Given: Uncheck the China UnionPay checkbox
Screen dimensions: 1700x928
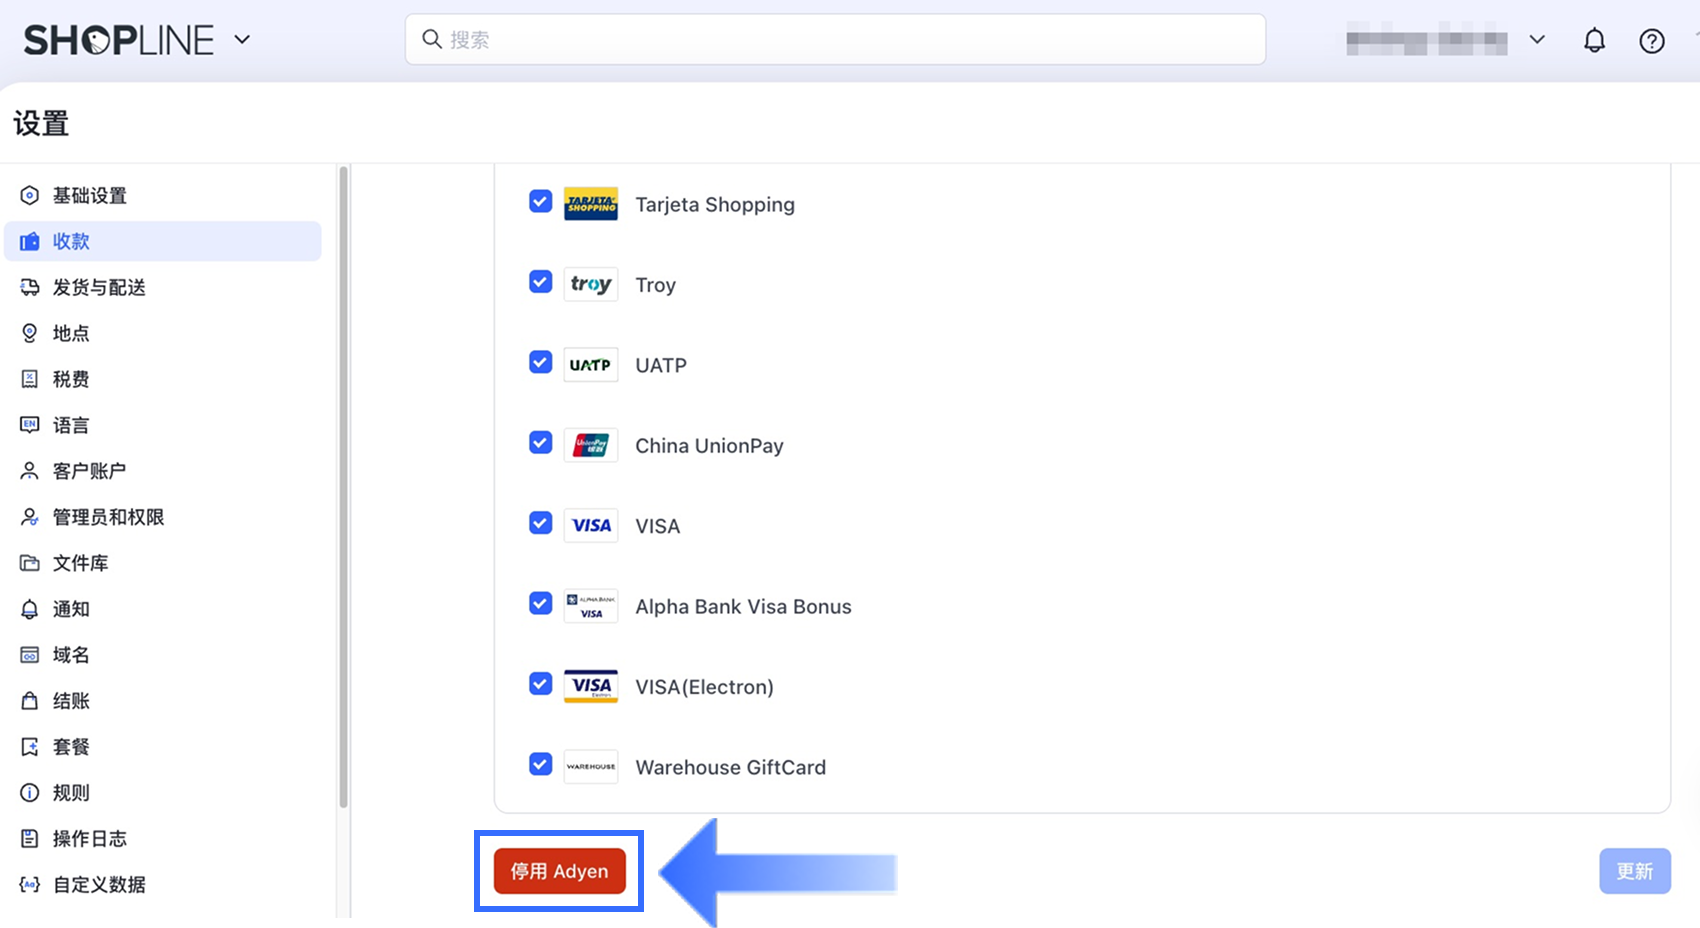Looking at the screenshot, I should [x=540, y=443].
